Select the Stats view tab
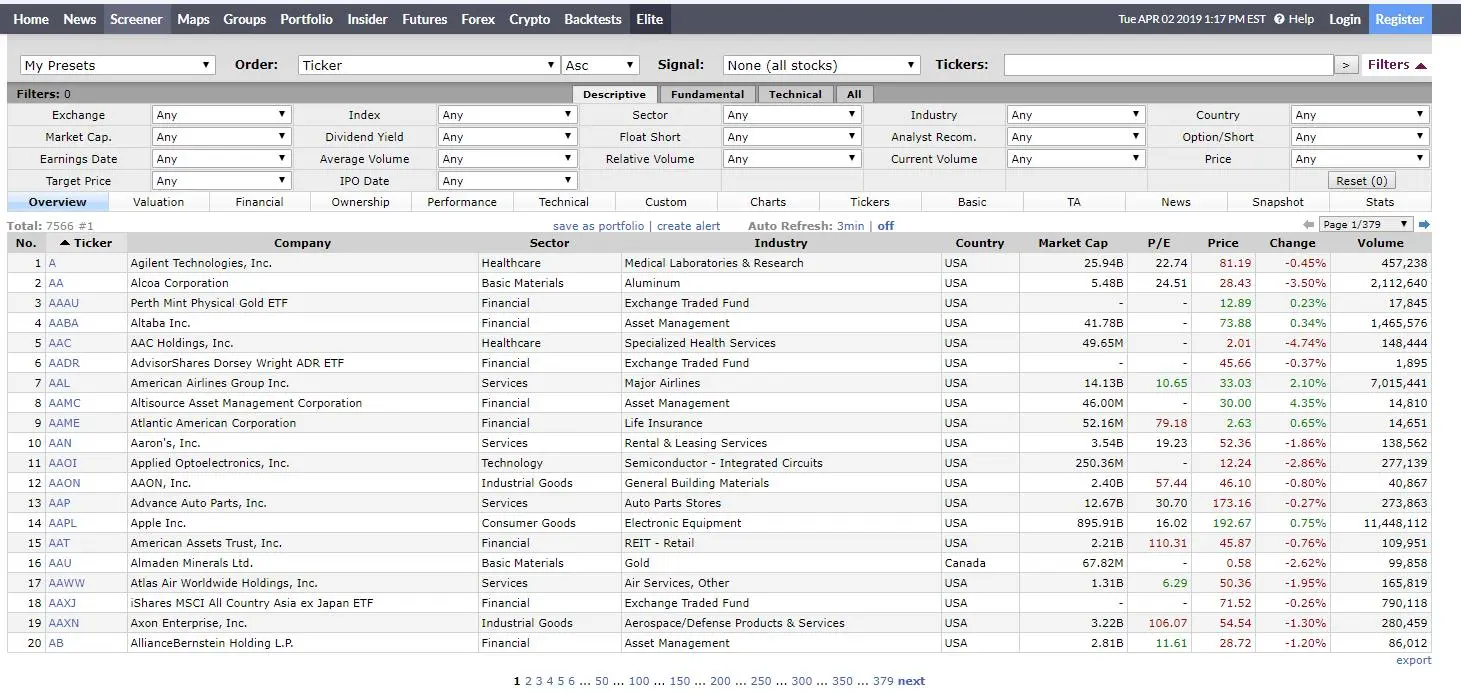Viewport: 1461px width, 696px height. pos(1380,202)
